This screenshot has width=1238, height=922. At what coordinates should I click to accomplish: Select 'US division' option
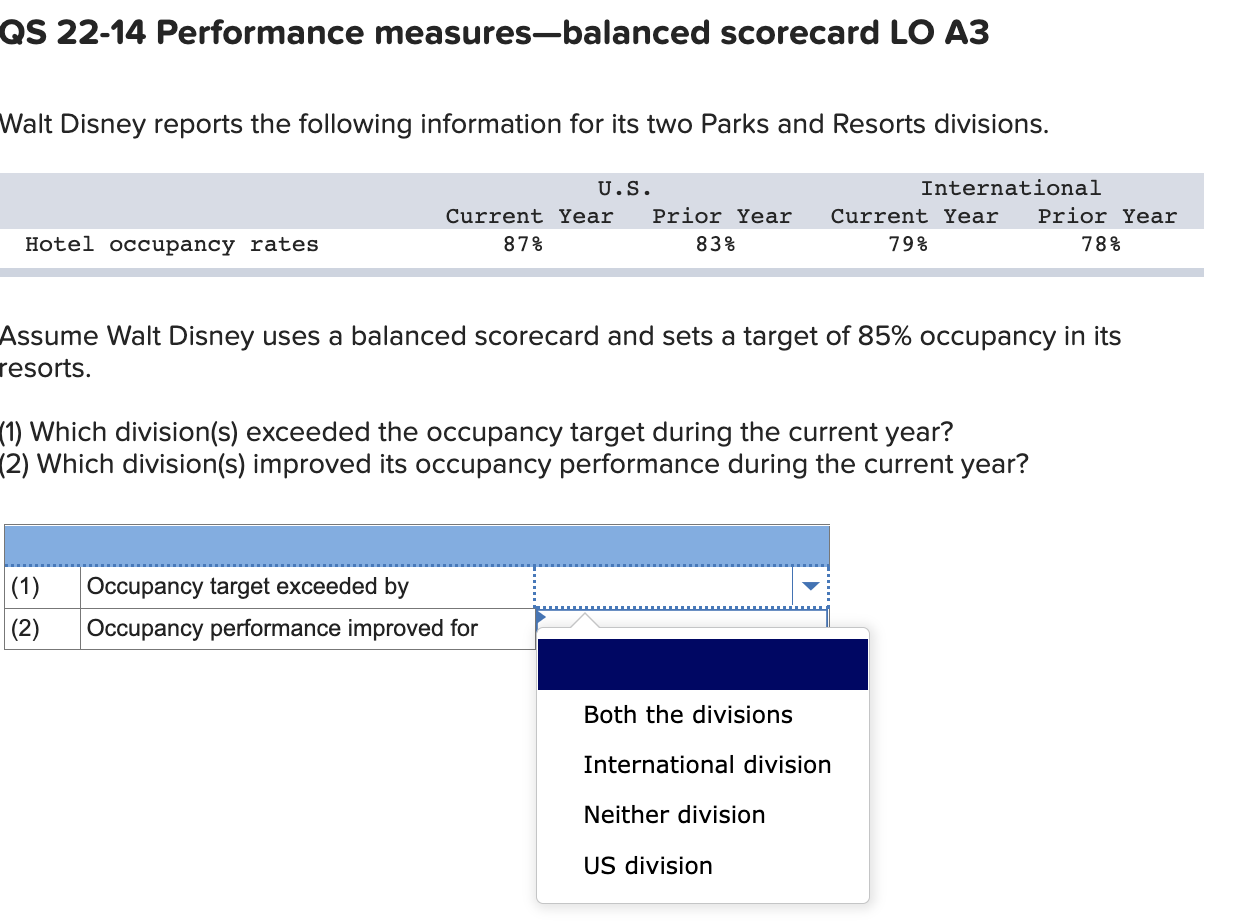[648, 865]
